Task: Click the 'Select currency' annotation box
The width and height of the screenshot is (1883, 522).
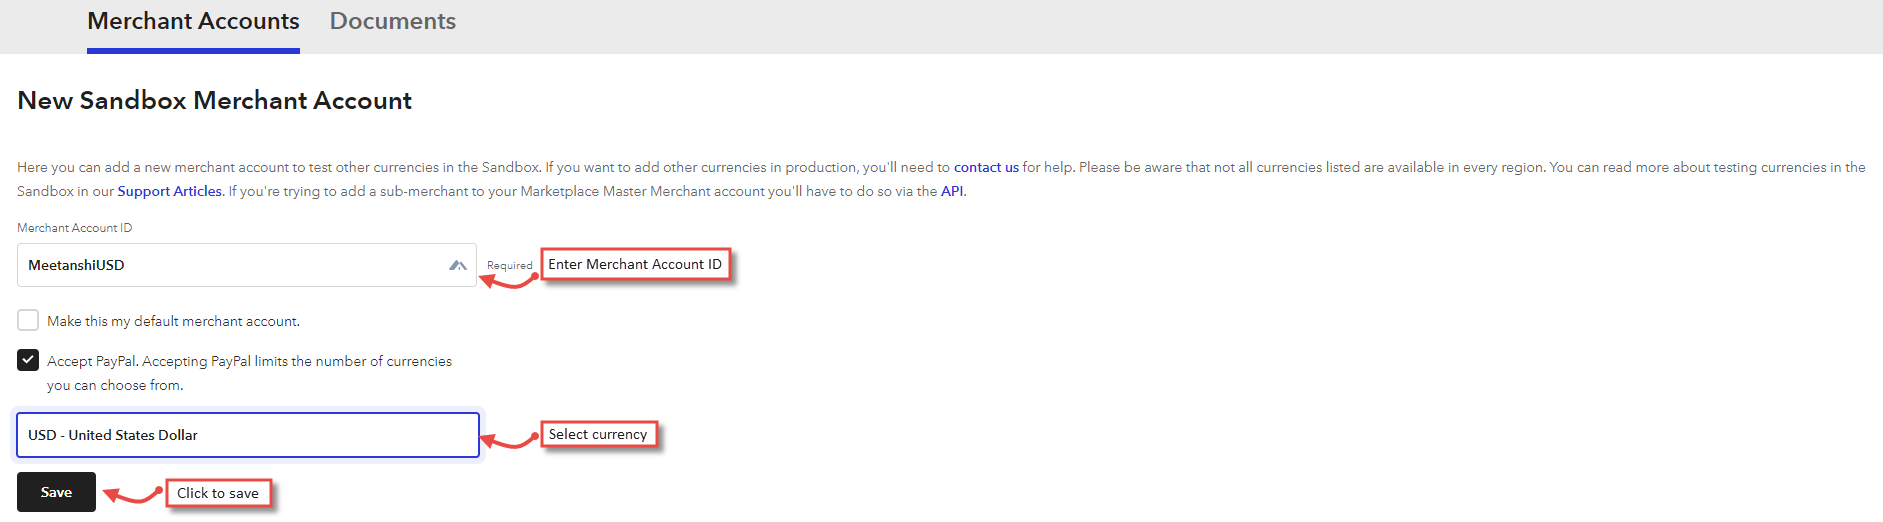Action: (x=598, y=434)
